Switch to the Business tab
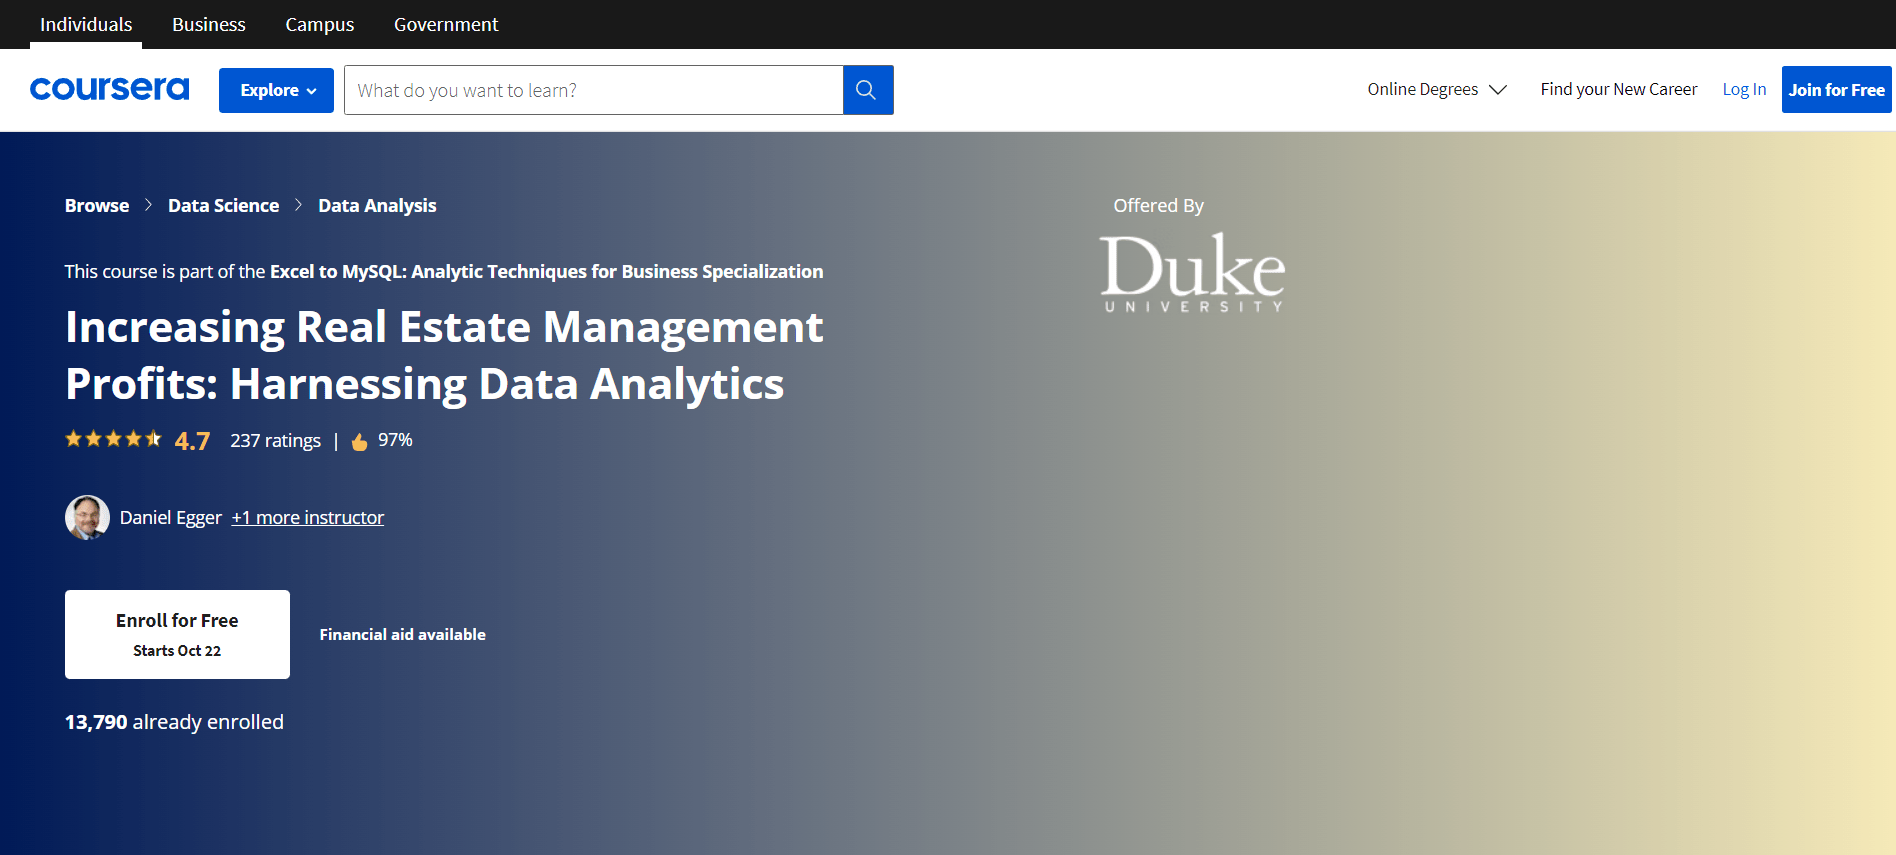Screen dimensions: 1896x855 click(208, 24)
